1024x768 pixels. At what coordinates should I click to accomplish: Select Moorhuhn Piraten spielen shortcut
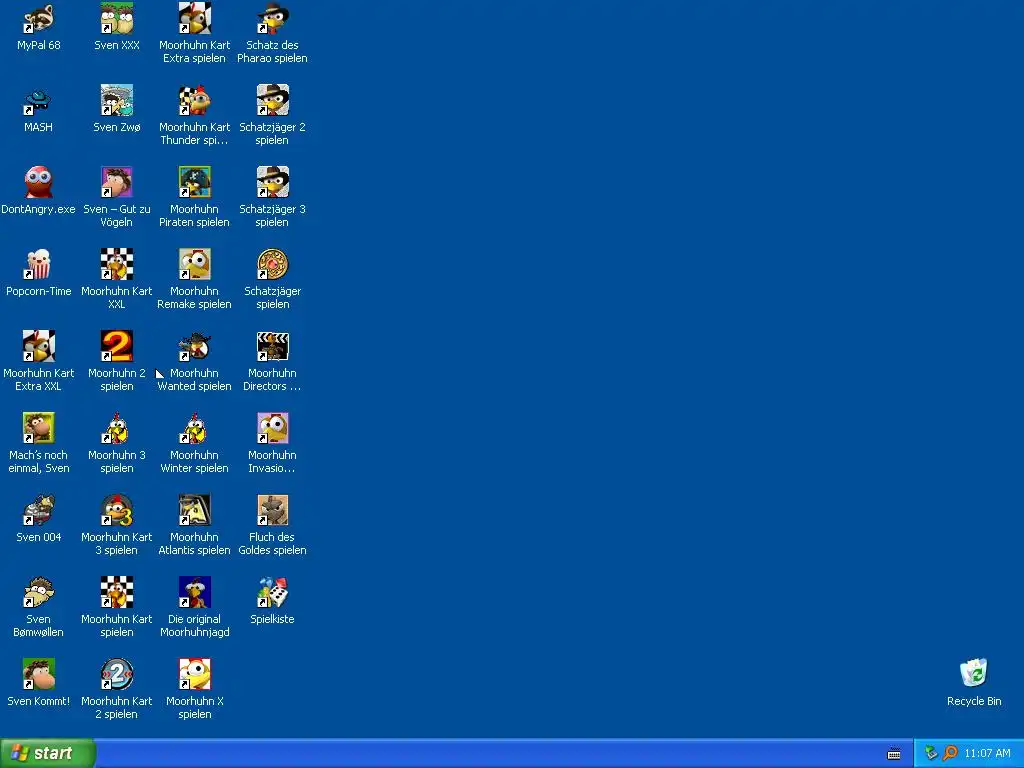click(x=195, y=182)
